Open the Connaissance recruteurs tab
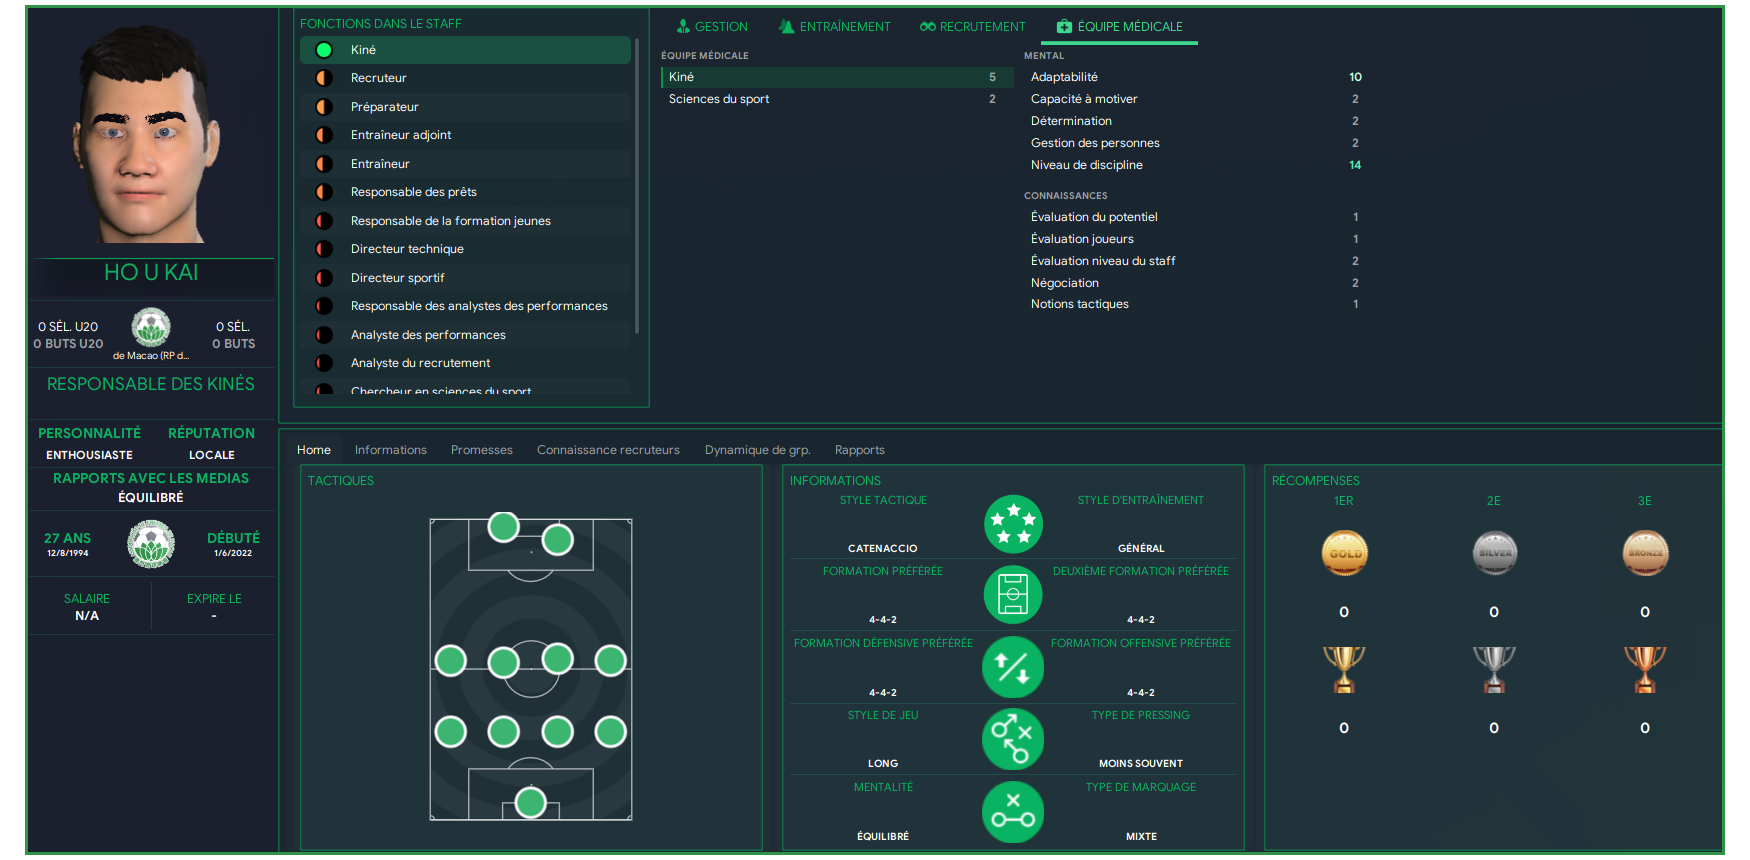Viewport: 1750px width, 860px height. coord(608,450)
